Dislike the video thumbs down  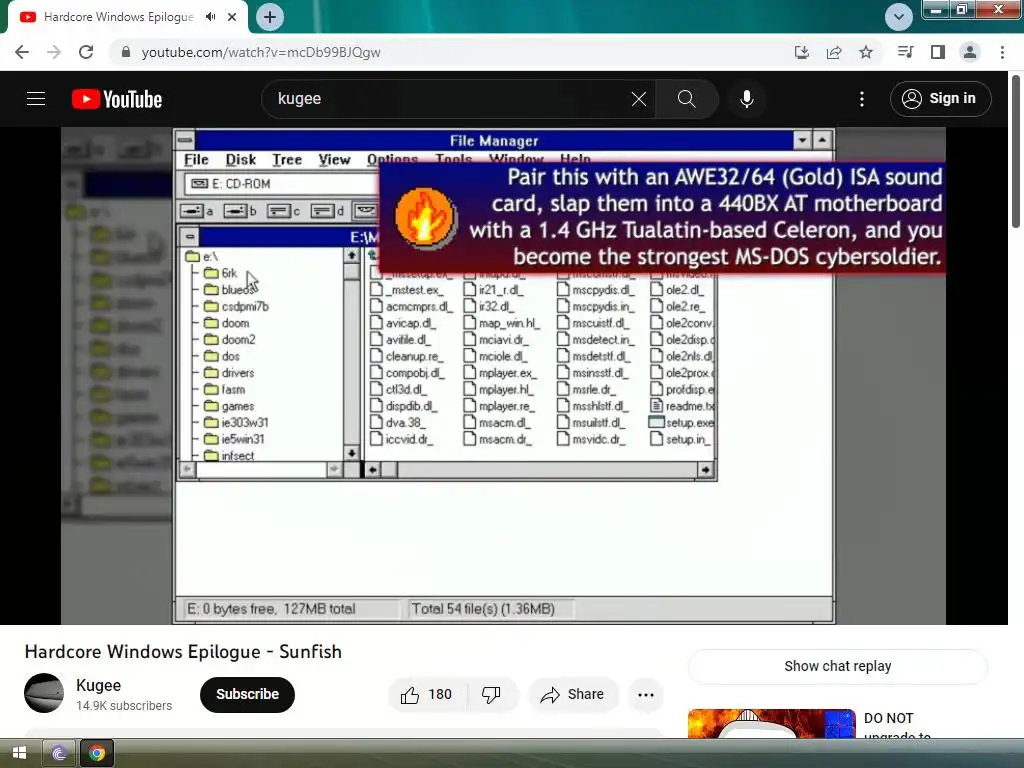(492, 694)
